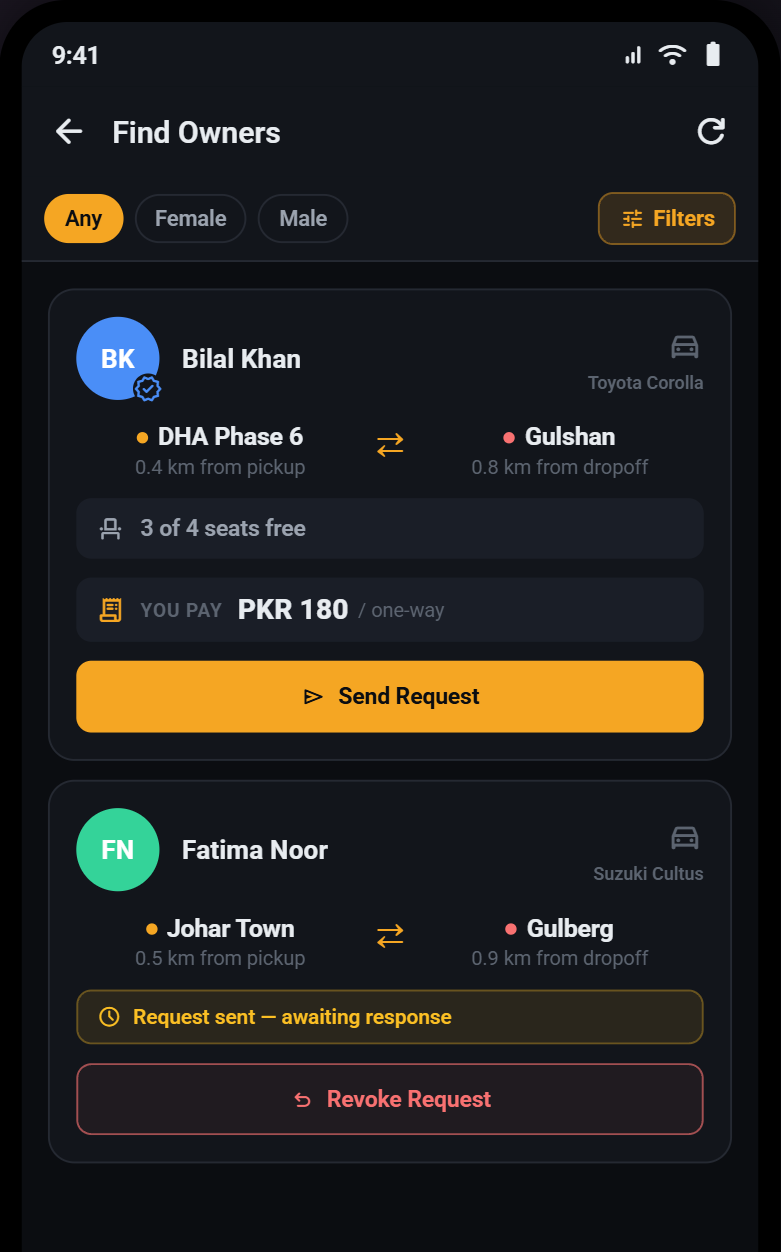
Task: Select the Male filter chip
Action: coord(303,218)
